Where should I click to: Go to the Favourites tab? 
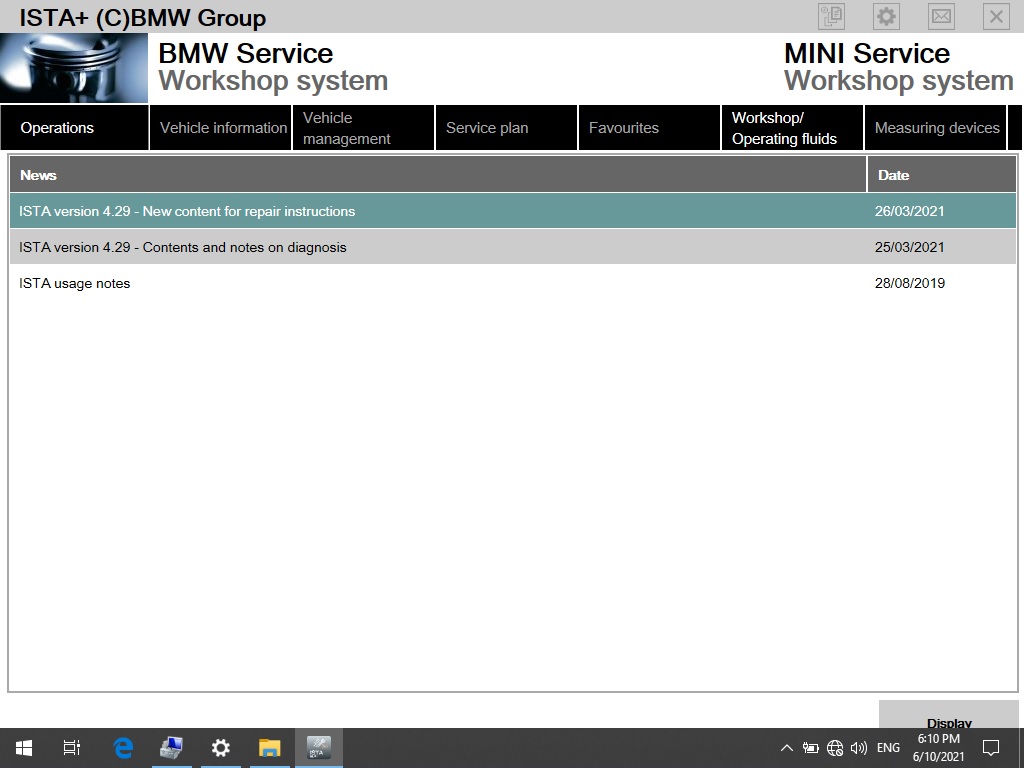623,128
